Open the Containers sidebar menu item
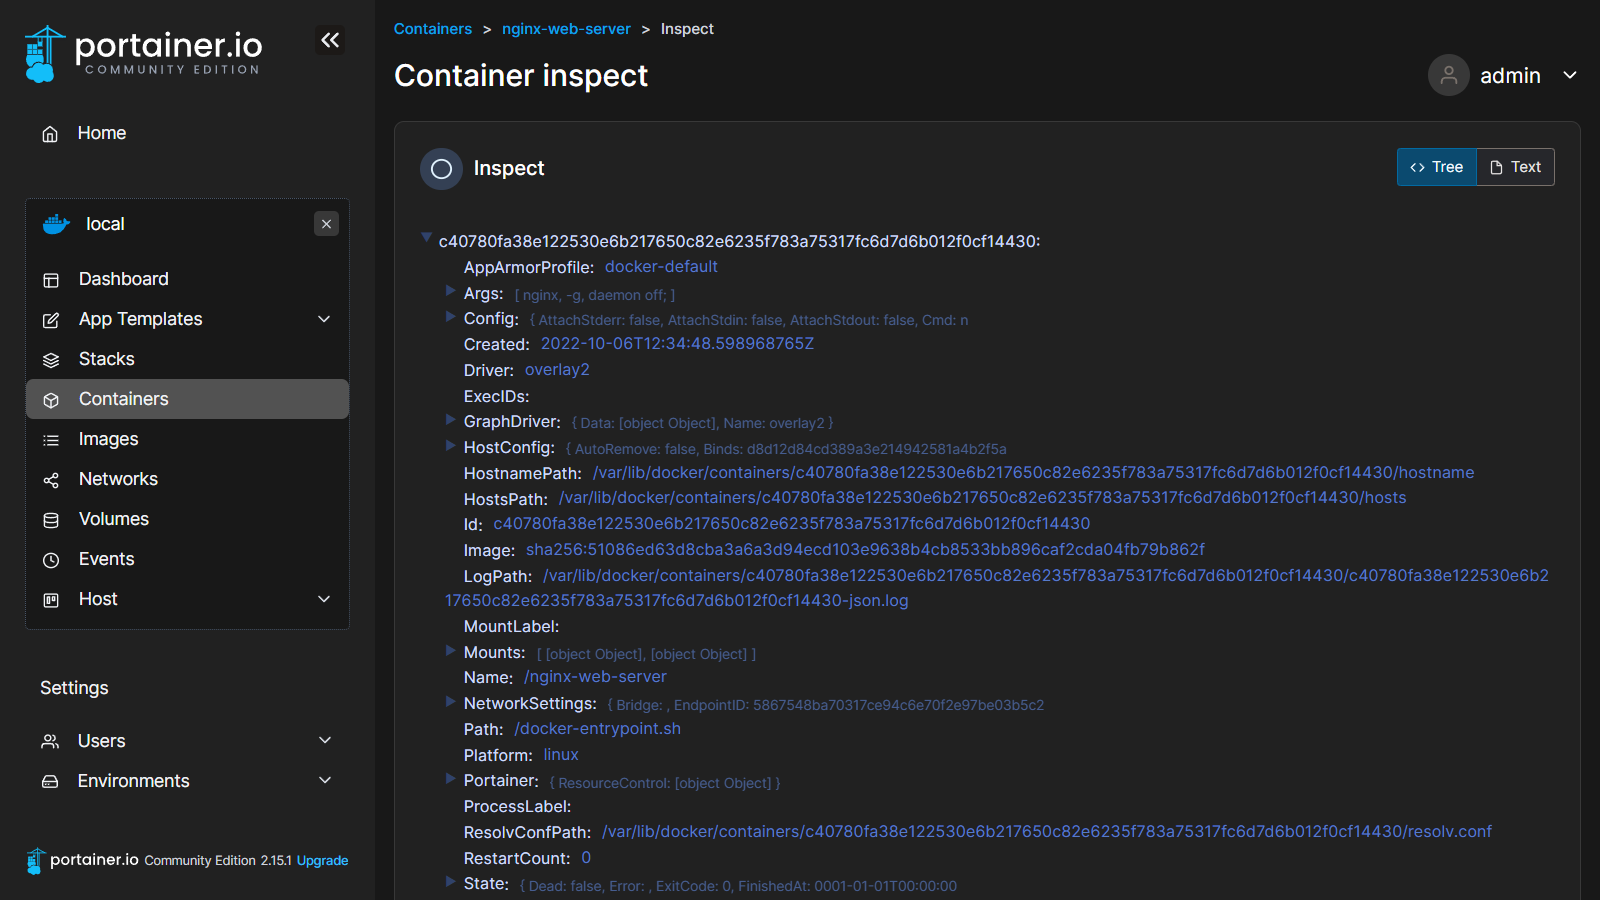The image size is (1600, 900). point(124,399)
